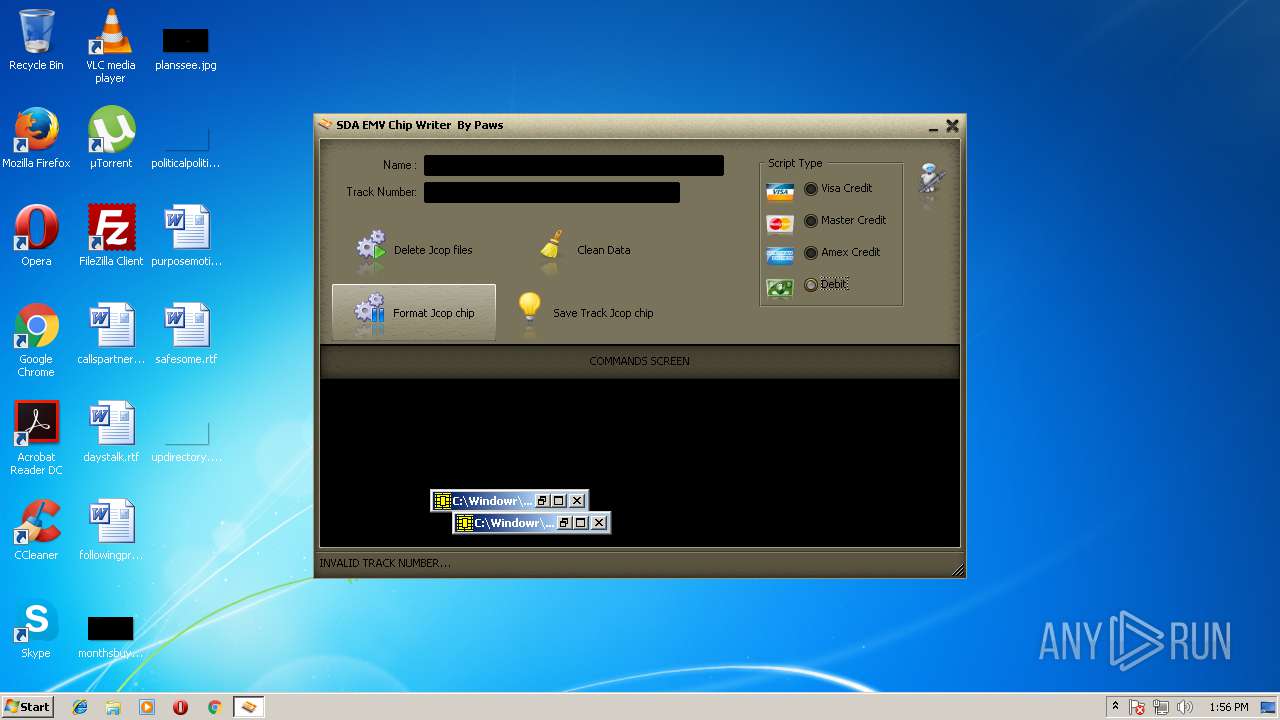The width and height of the screenshot is (1280, 720).
Task: Open the network tray icon
Action: pos(1162,708)
